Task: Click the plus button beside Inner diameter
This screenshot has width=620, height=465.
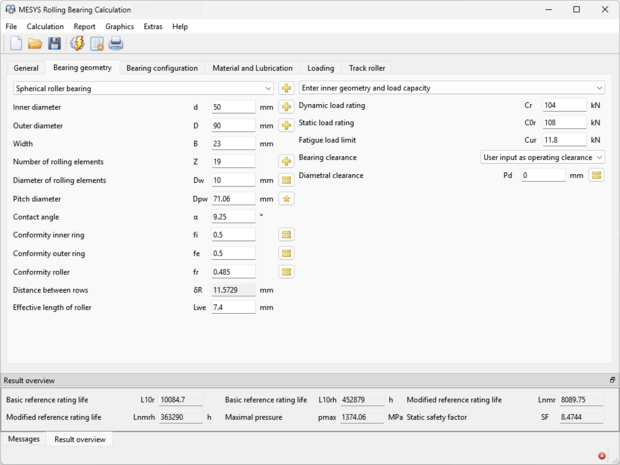Action: tap(286, 107)
